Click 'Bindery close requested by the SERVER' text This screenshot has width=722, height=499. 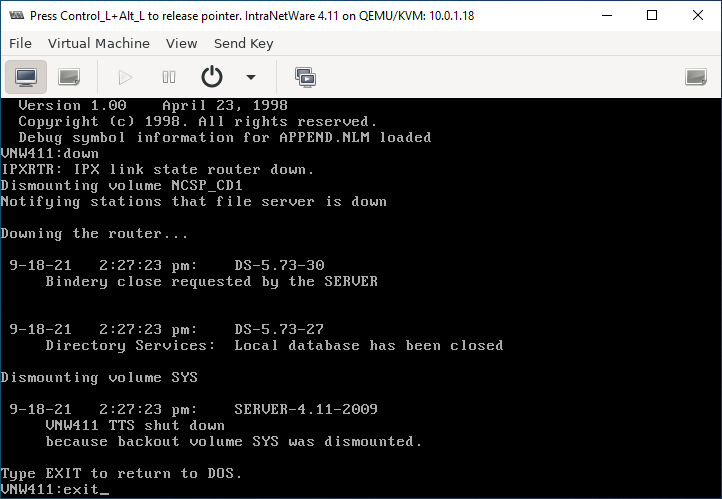[x=211, y=281]
